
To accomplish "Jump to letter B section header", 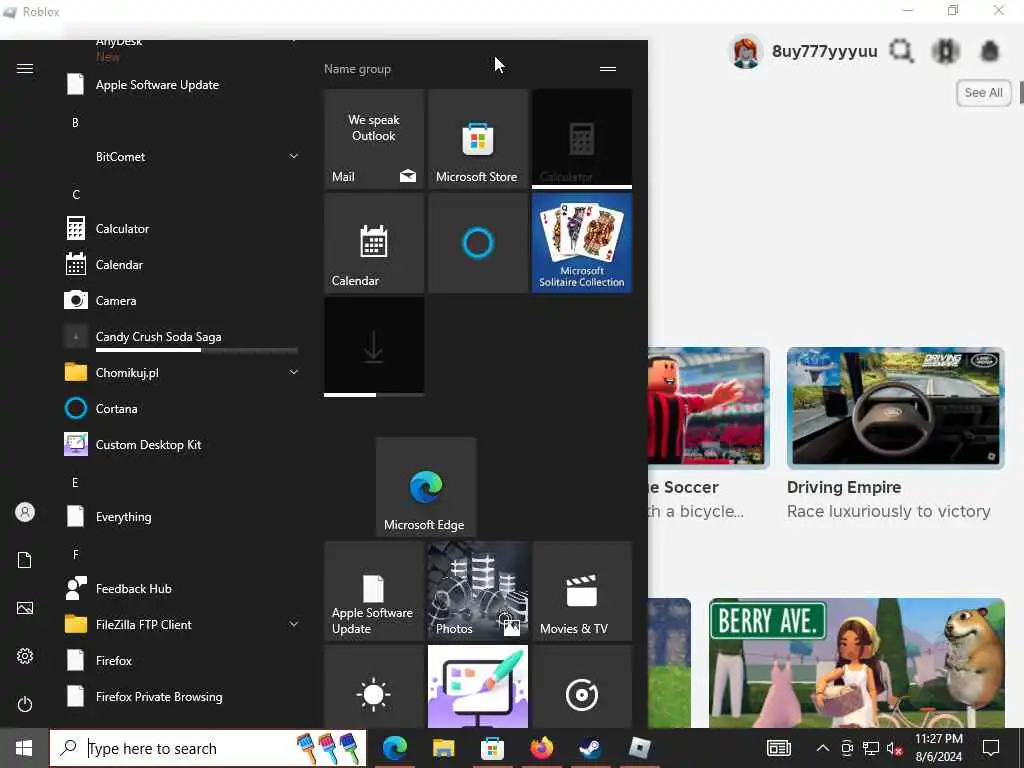I will (75, 122).
